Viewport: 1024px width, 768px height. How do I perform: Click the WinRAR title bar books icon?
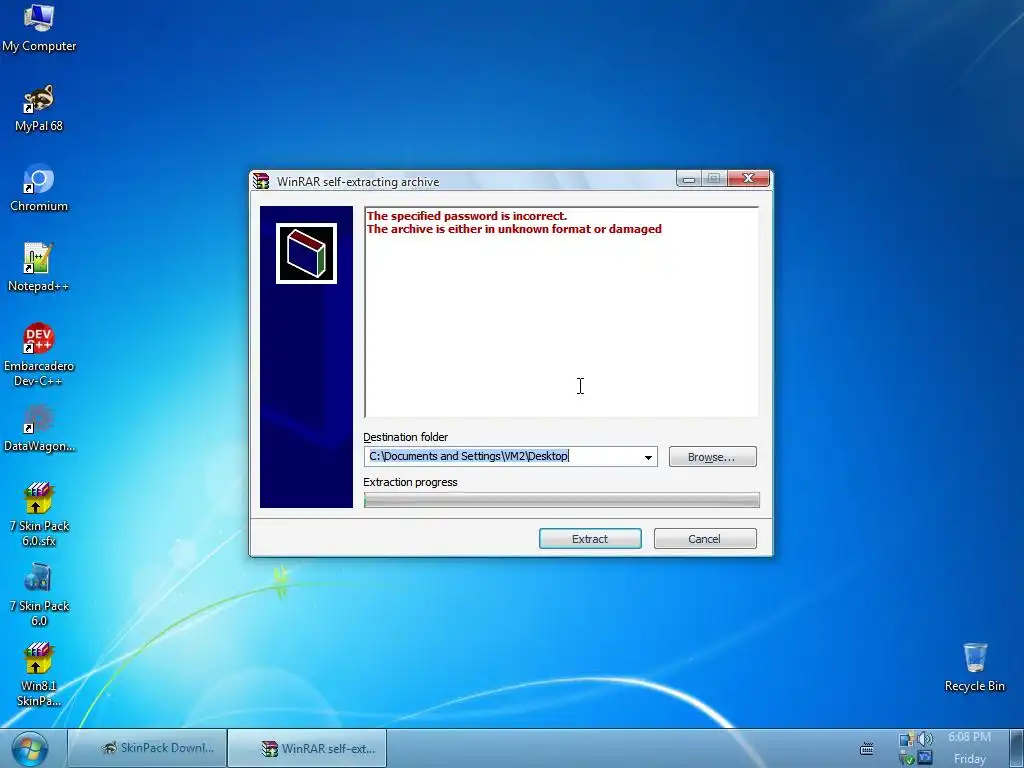pos(261,181)
